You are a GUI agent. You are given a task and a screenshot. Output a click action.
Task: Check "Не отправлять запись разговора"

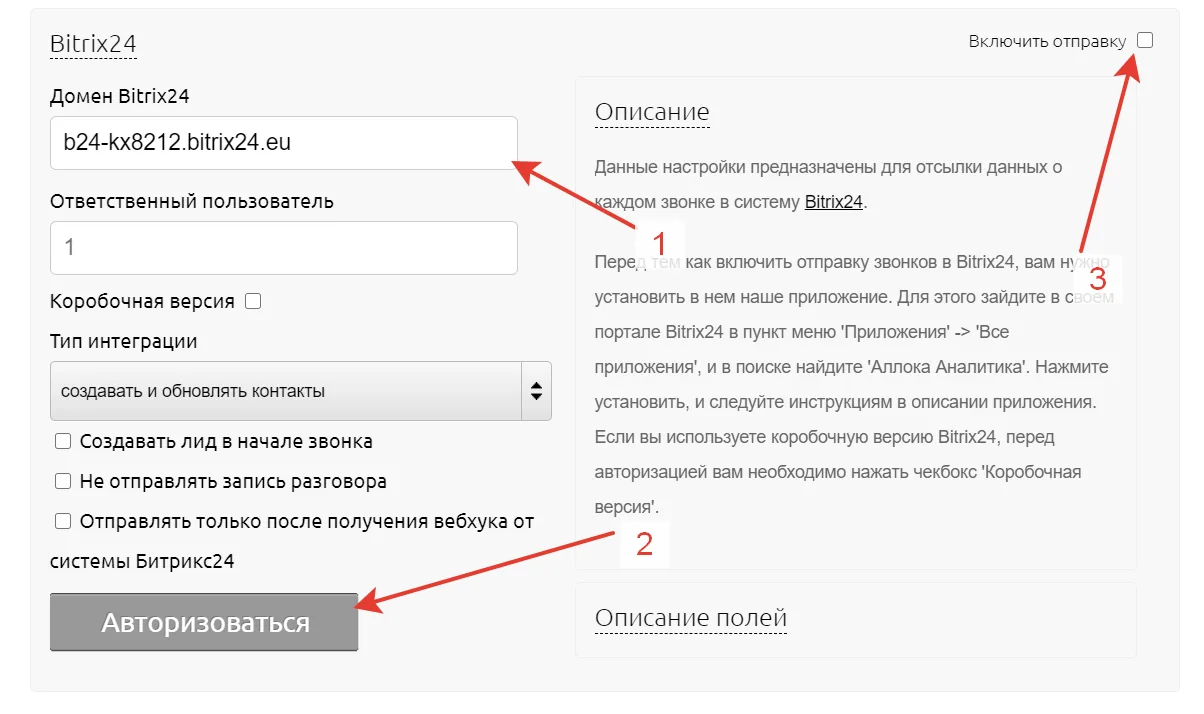[x=63, y=481]
